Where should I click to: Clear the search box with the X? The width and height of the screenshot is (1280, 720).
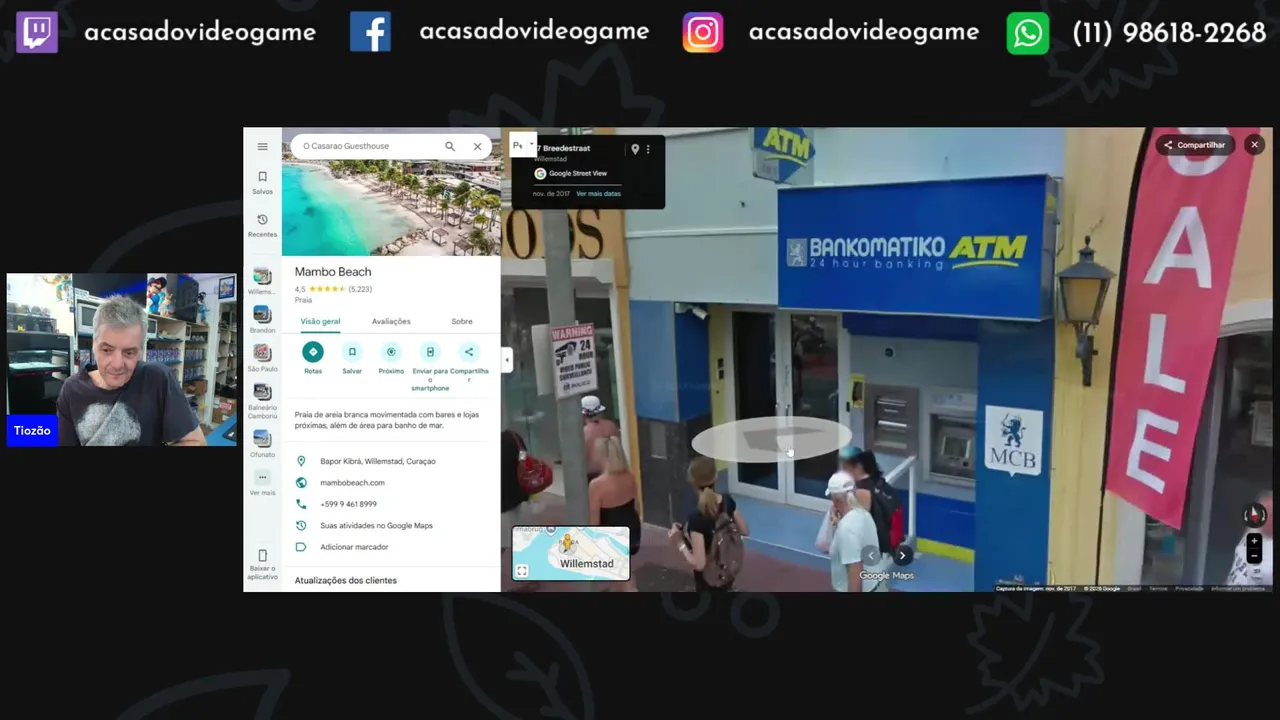pos(477,146)
